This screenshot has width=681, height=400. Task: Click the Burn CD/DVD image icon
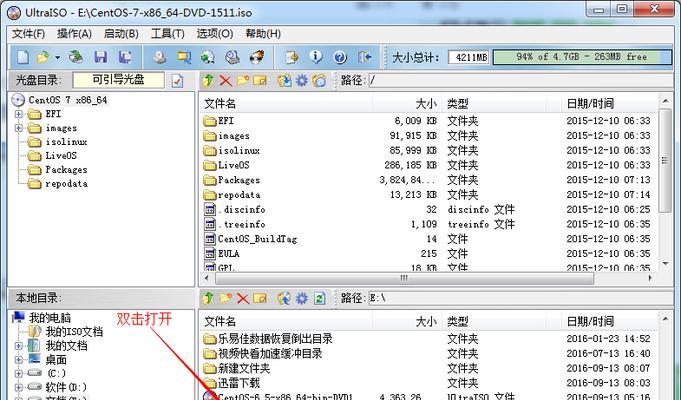coord(257,57)
